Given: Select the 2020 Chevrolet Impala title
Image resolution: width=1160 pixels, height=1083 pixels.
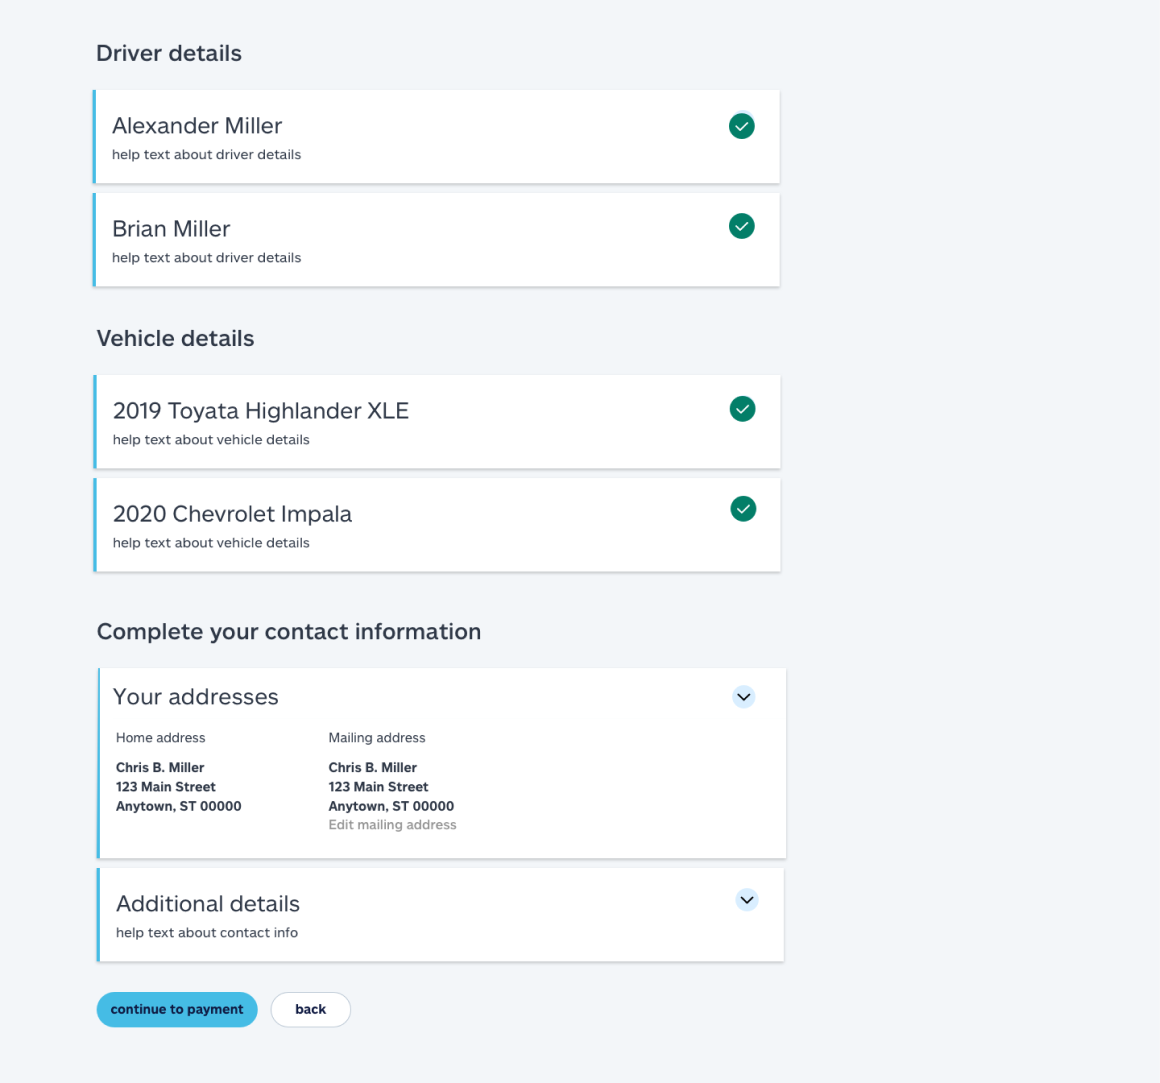Looking at the screenshot, I should (232, 514).
